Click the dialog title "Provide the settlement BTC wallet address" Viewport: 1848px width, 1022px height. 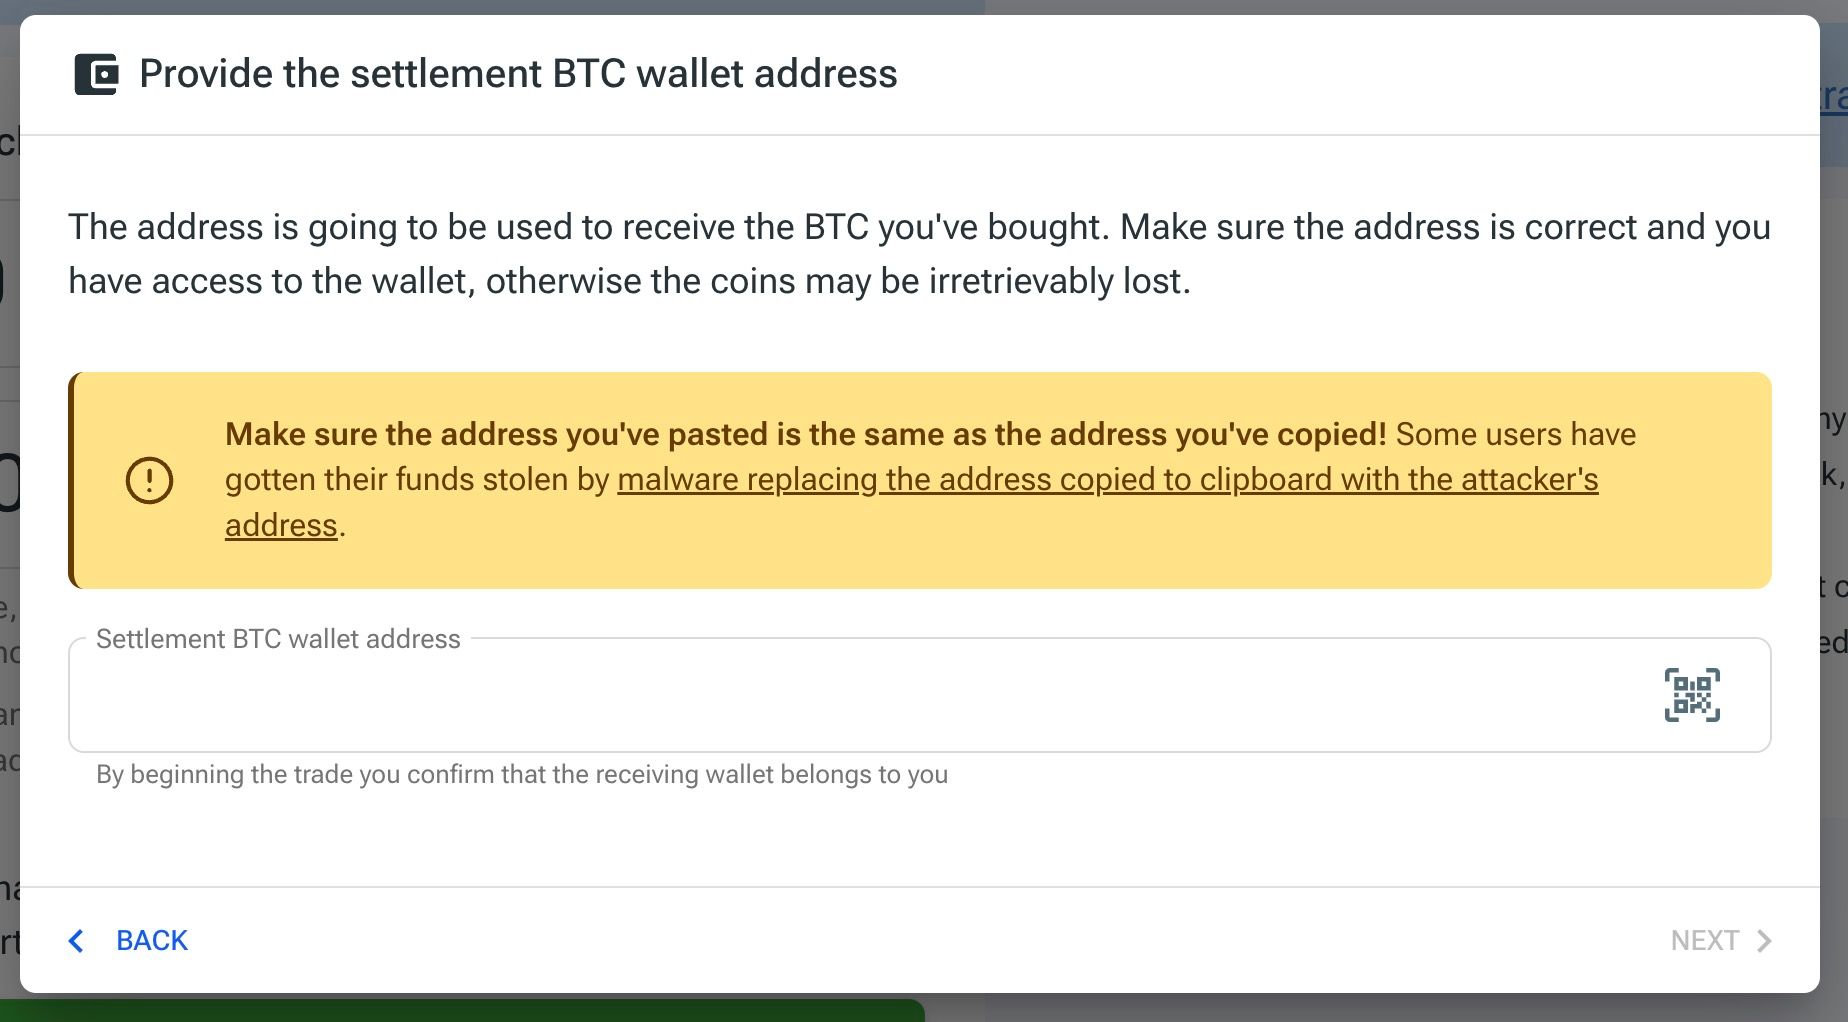pos(518,74)
